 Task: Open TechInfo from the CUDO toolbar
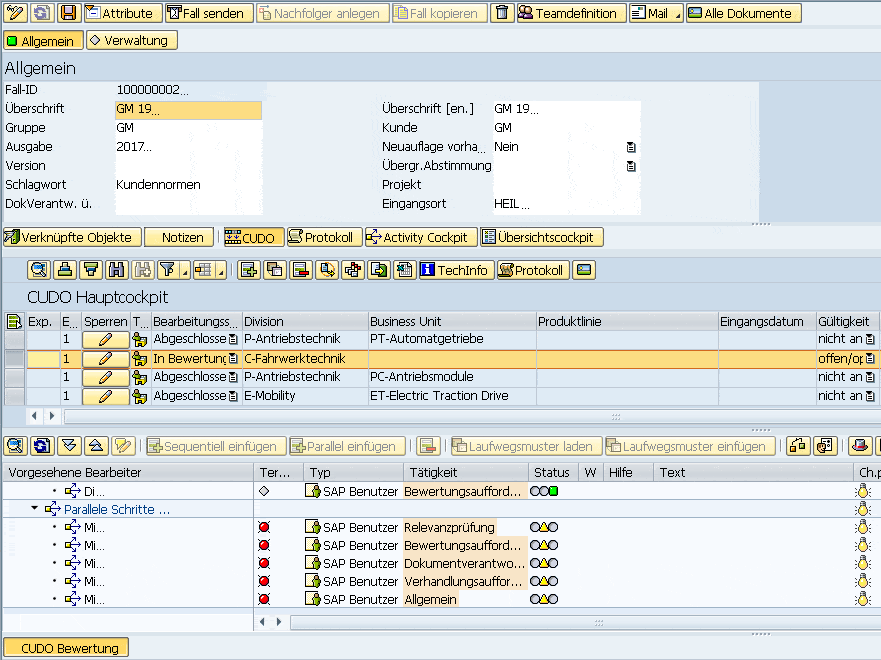coord(456,270)
